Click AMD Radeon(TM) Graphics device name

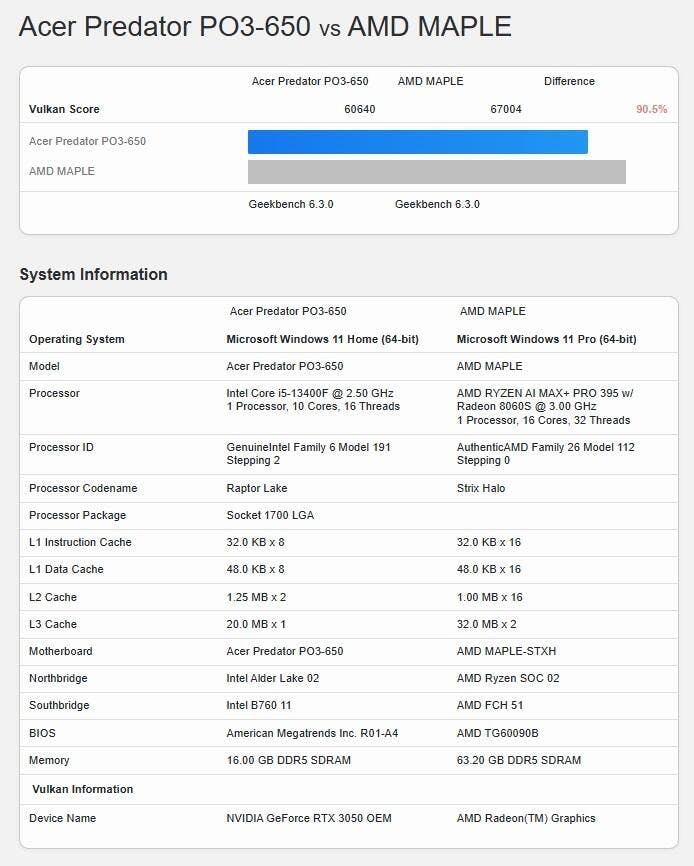coord(526,819)
